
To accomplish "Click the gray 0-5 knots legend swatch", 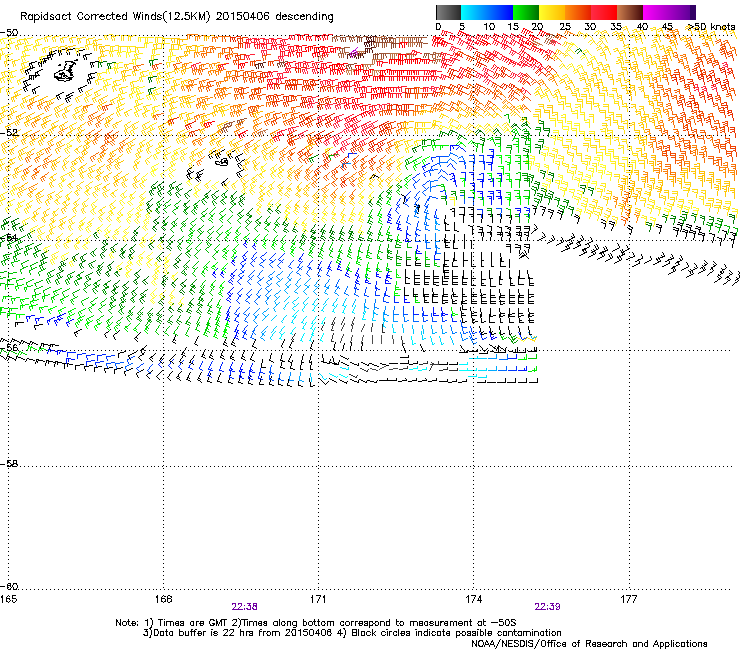I will 448,12.
